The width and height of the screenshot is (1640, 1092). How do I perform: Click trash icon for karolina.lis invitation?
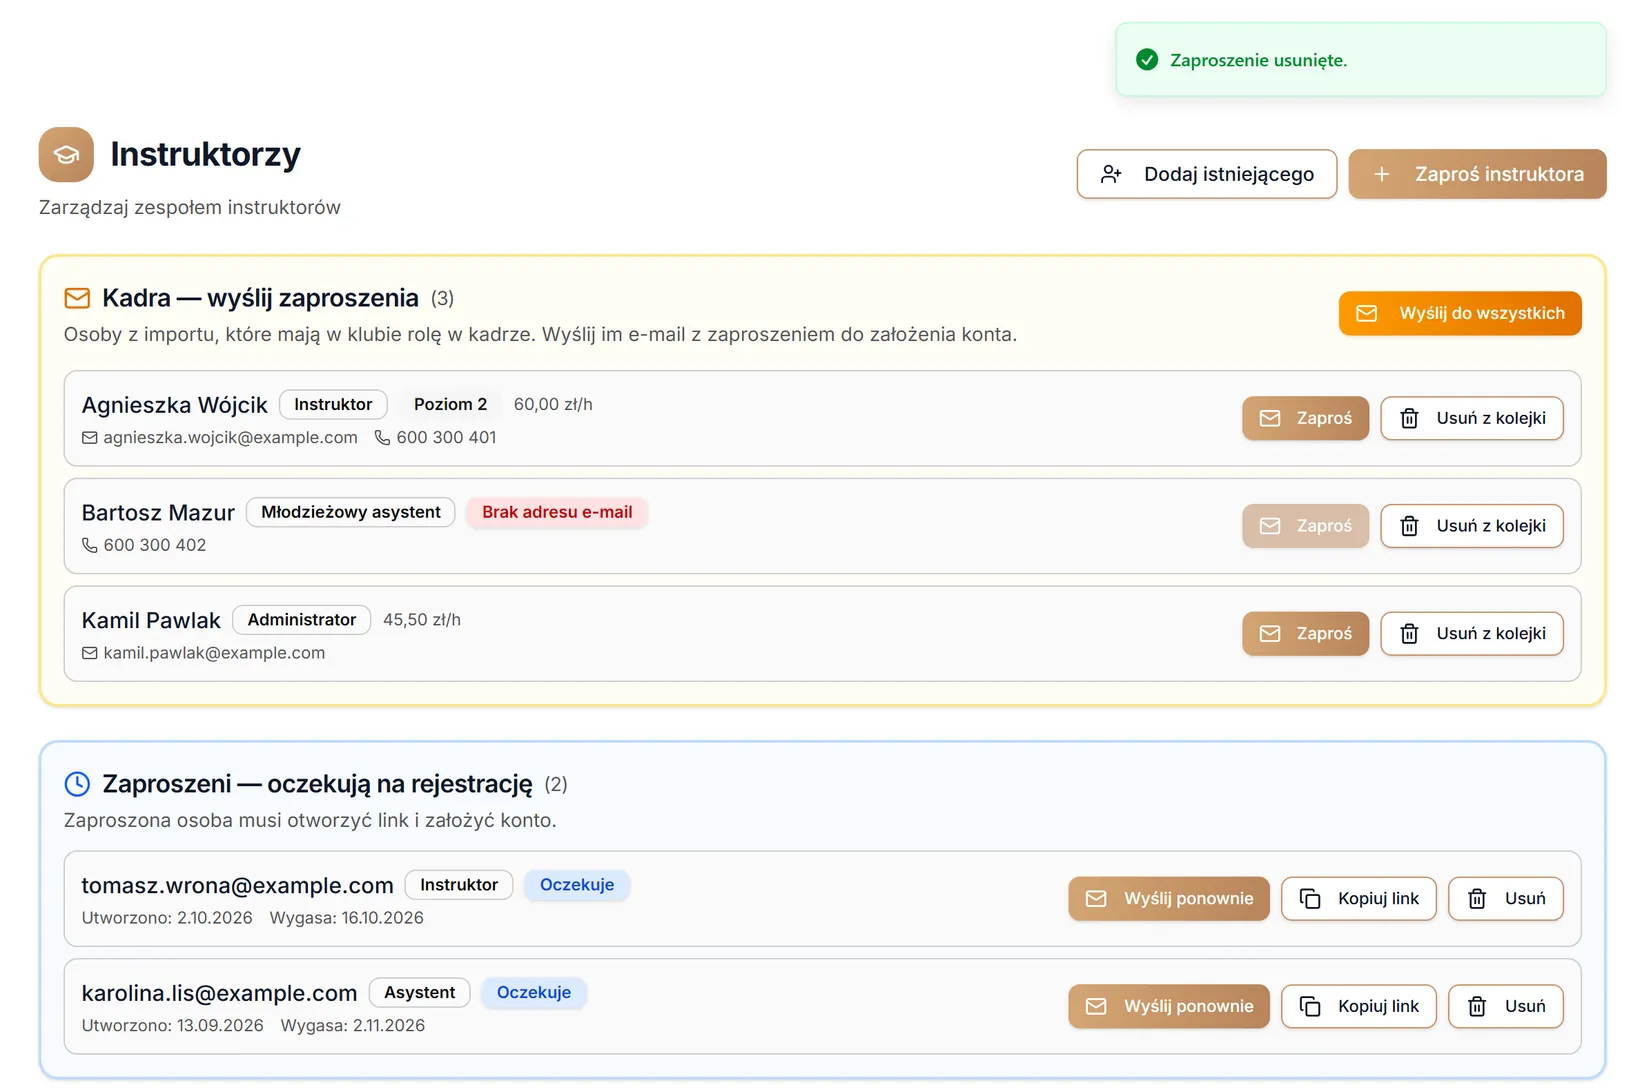pyautogui.click(x=1477, y=1006)
